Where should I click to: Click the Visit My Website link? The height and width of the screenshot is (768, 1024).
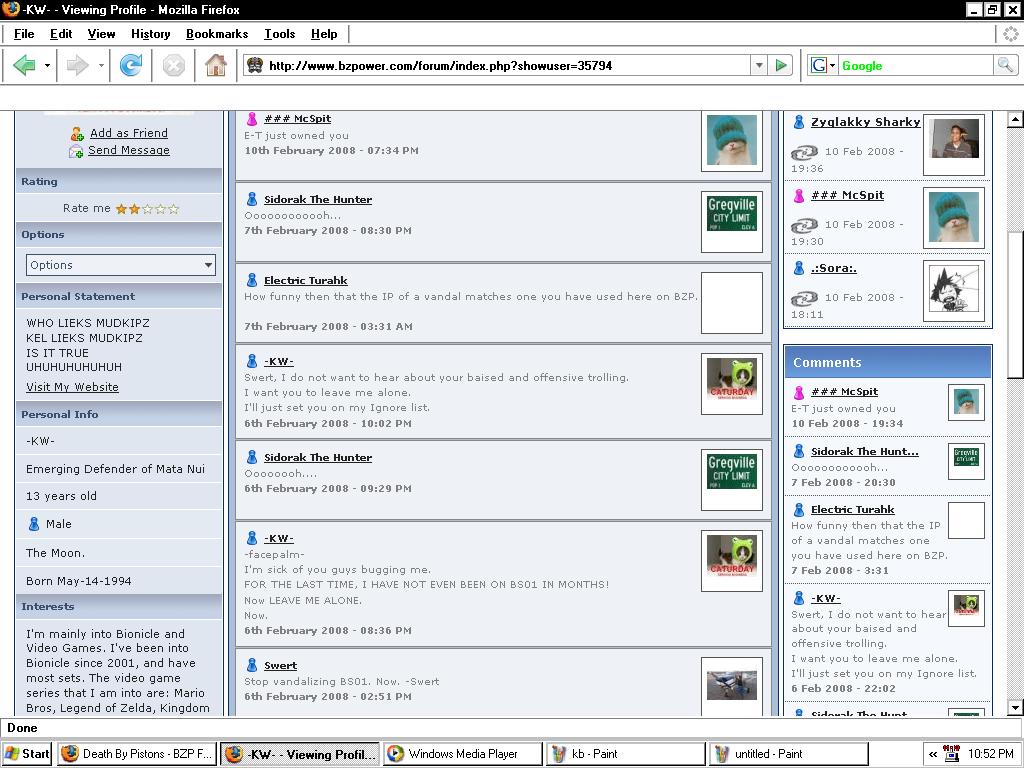72,387
